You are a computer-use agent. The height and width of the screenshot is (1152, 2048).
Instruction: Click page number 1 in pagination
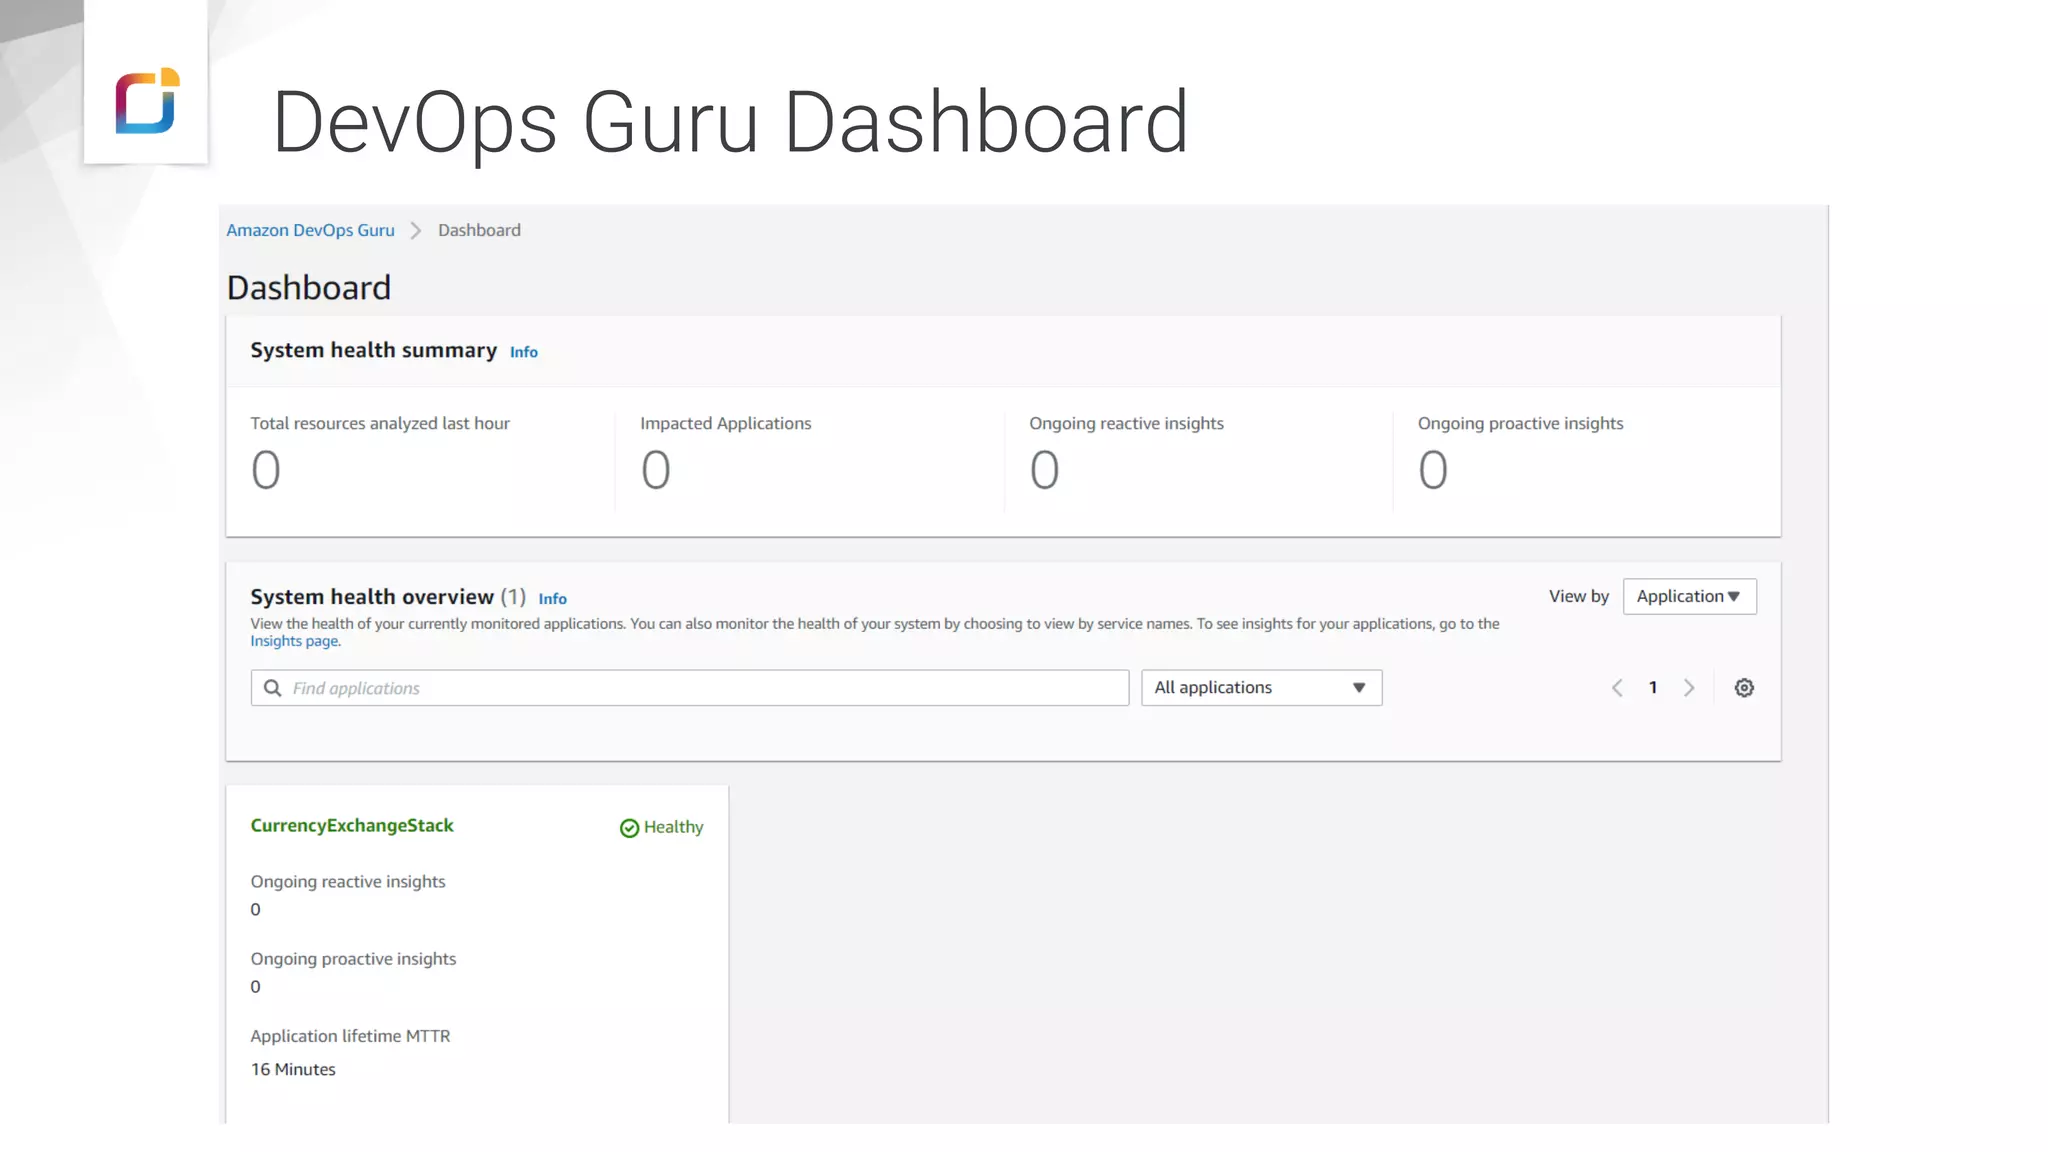[x=1653, y=688]
